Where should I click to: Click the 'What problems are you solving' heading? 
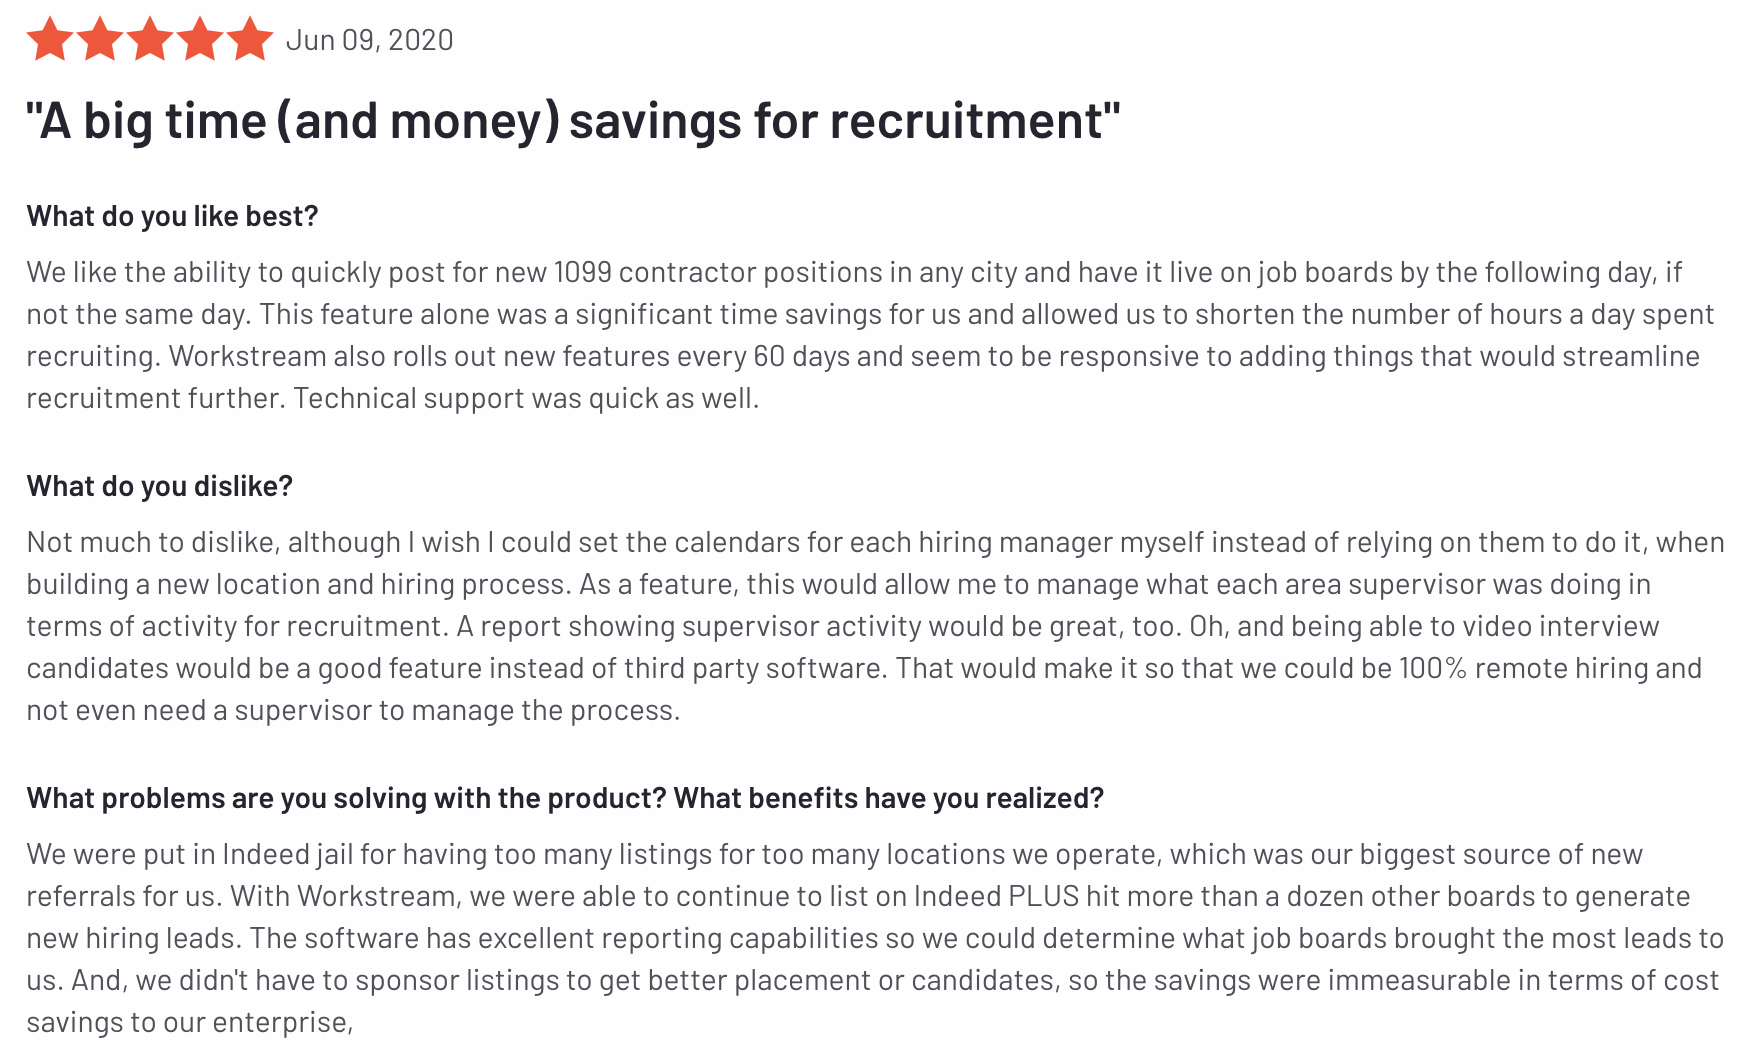[x=566, y=798]
